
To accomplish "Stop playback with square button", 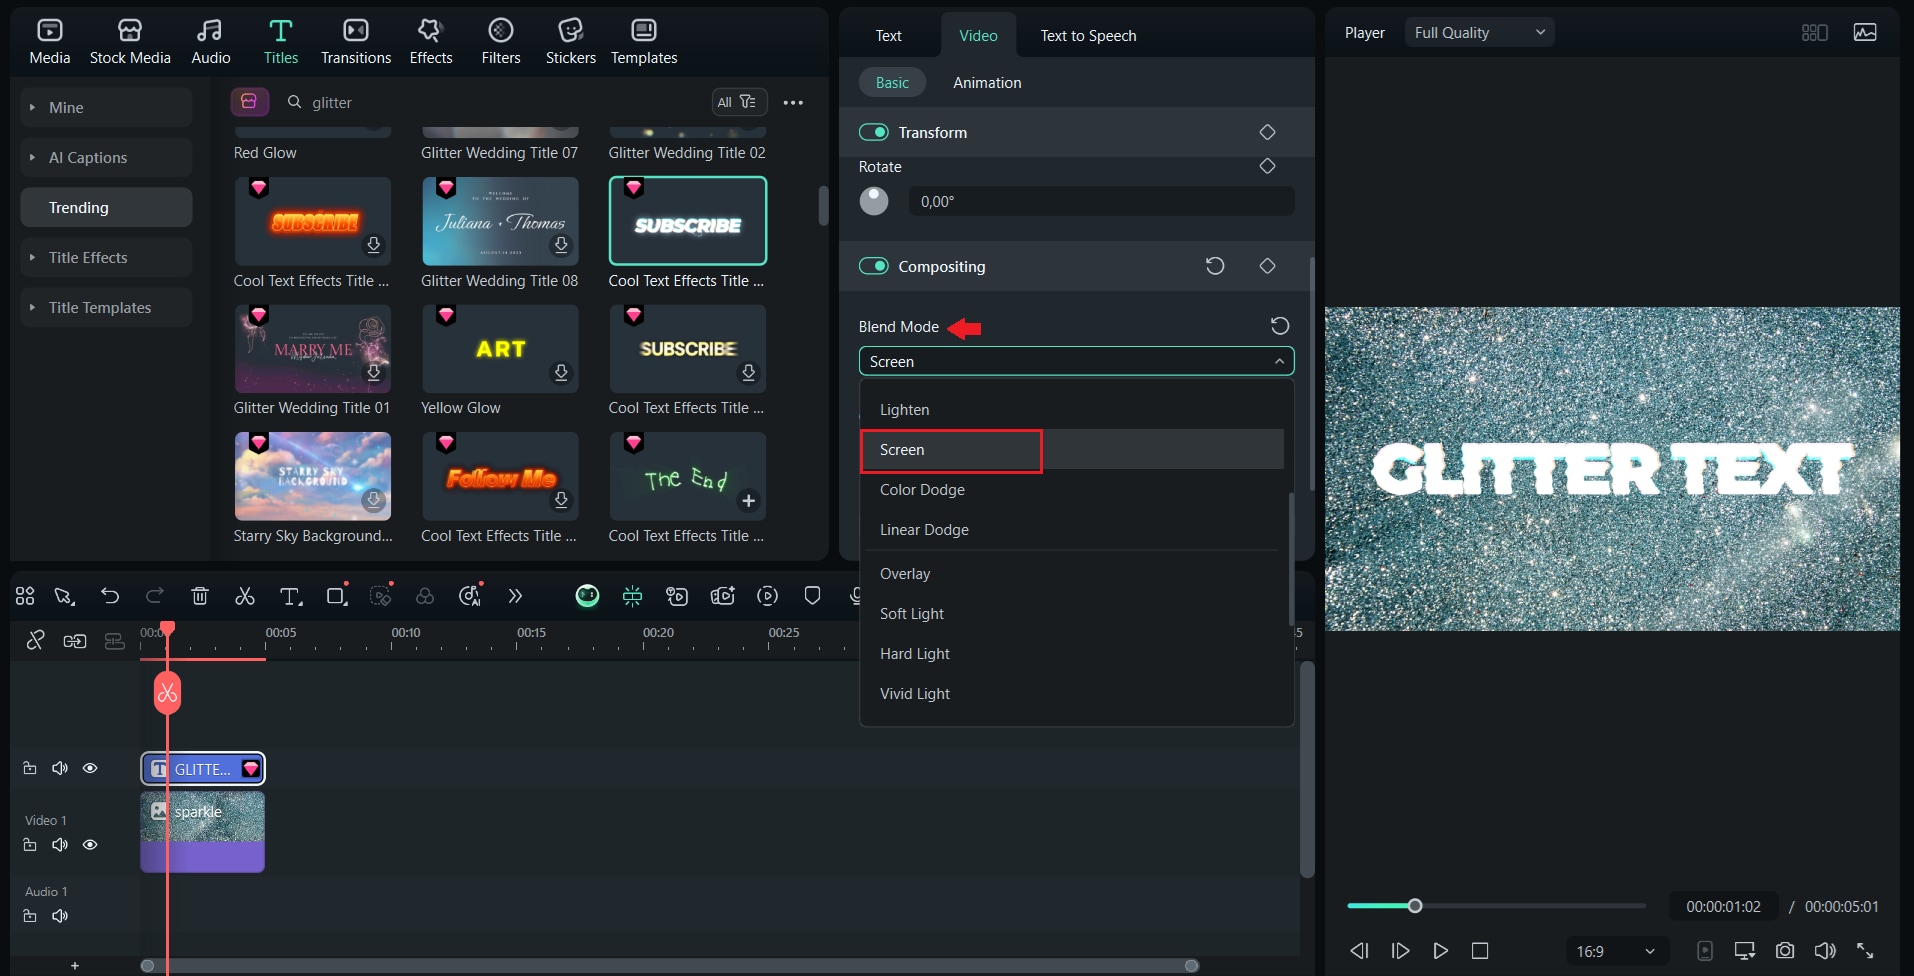I will point(1480,950).
